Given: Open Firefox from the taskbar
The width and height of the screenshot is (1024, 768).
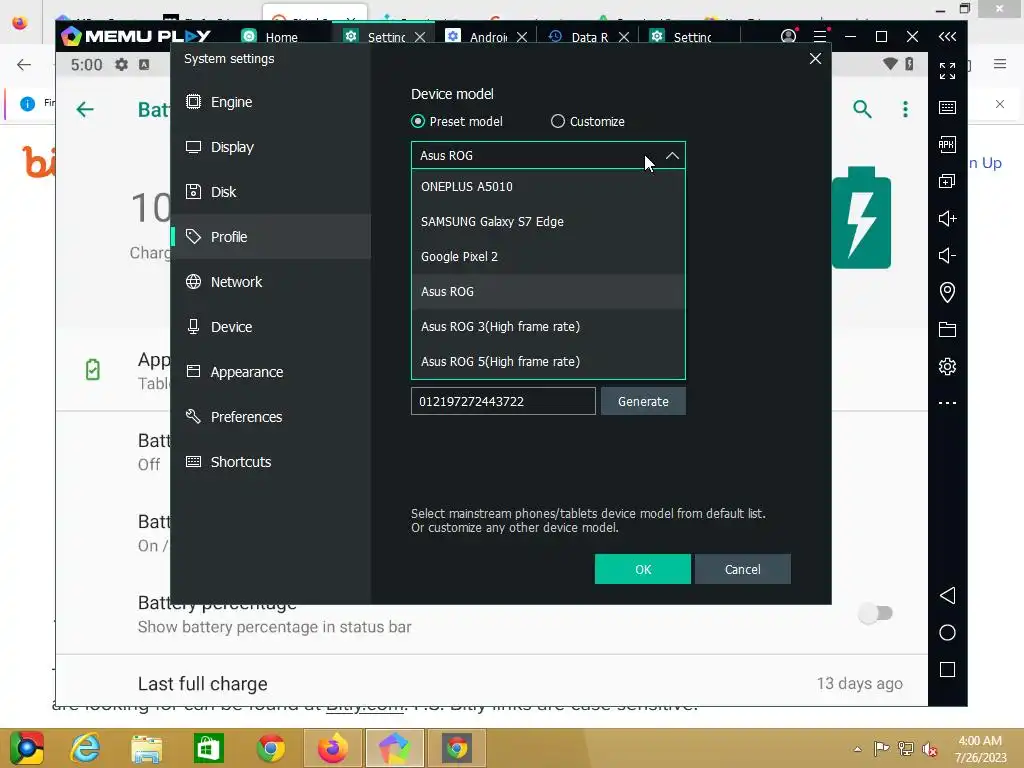Looking at the screenshot, I should pos(333,748).
